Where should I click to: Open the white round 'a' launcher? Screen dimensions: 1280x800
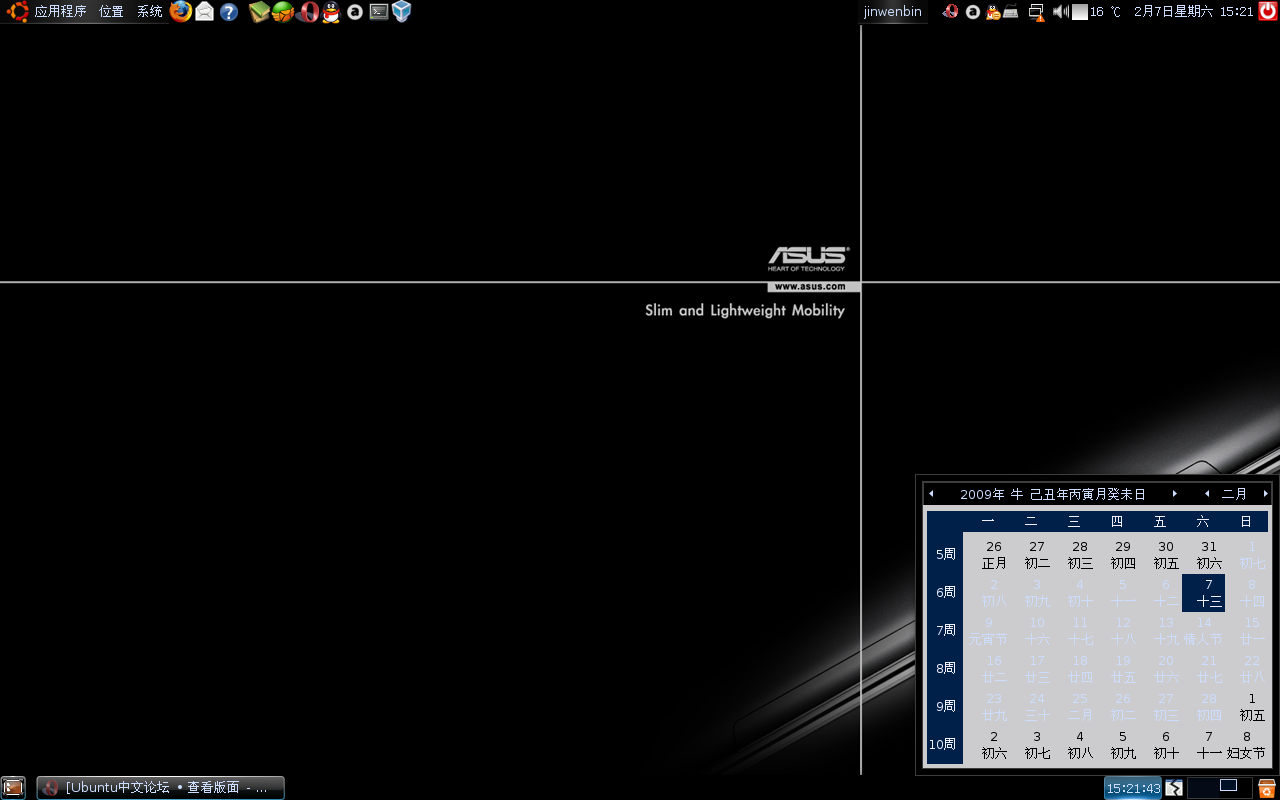click(354, 12)
